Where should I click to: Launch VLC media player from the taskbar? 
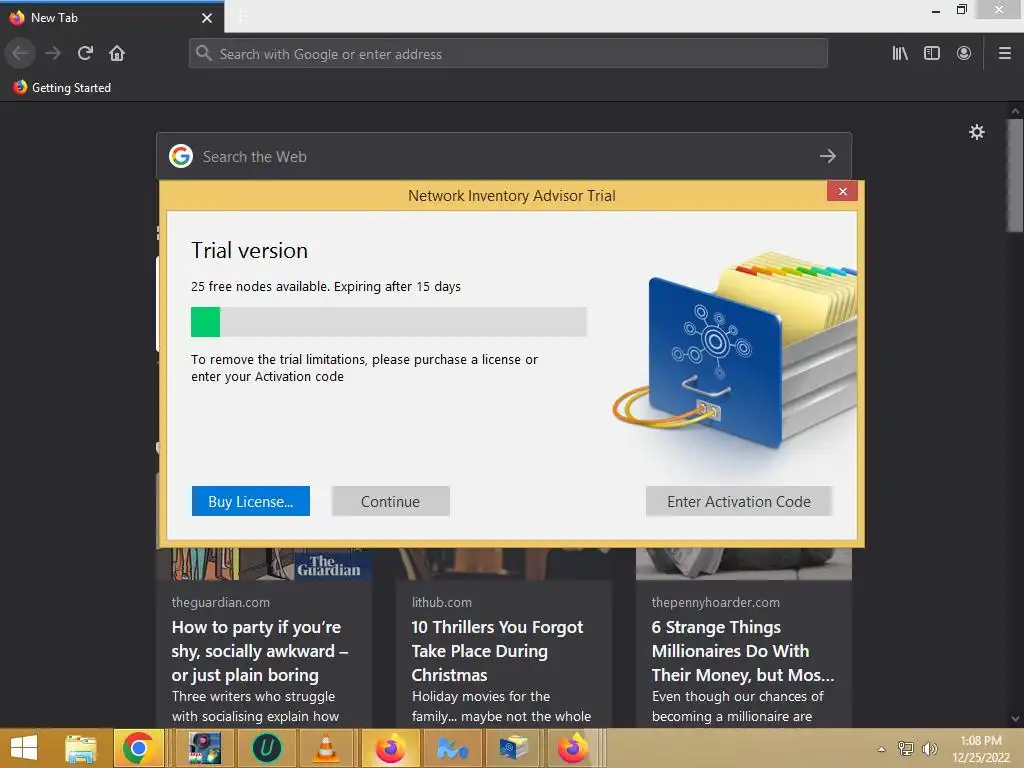326,748
